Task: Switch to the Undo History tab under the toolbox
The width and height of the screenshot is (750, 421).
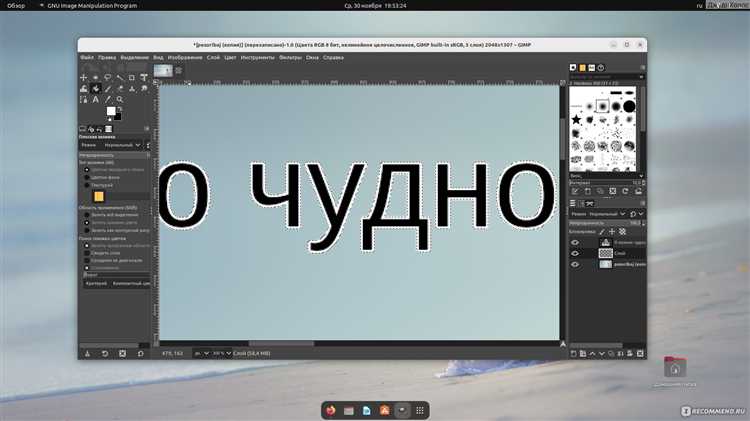Action: [x=99, y=129]
